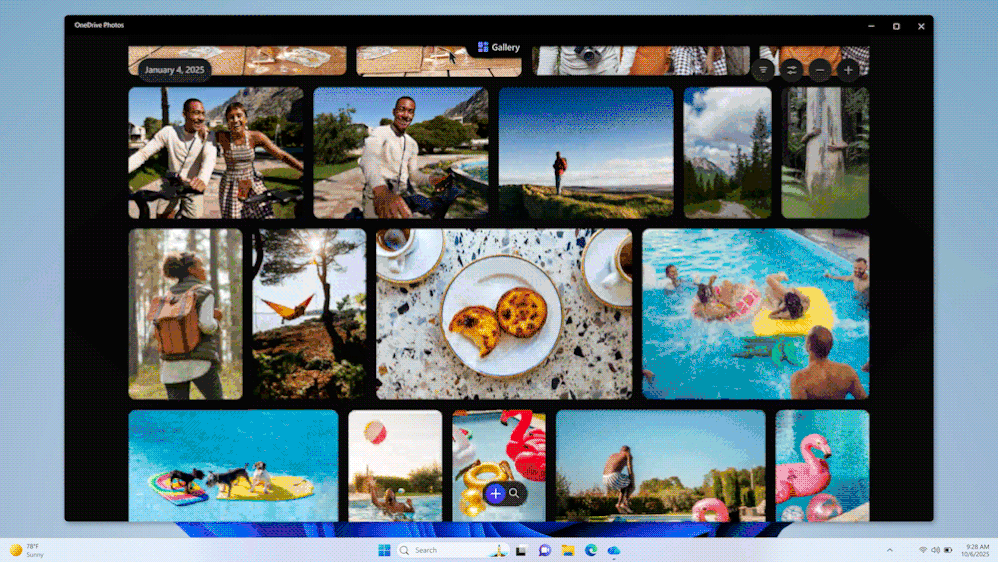Open the cloudy mountain pine tree photo
This screenshot has width=998, height=562.
(x=727, y=153)
